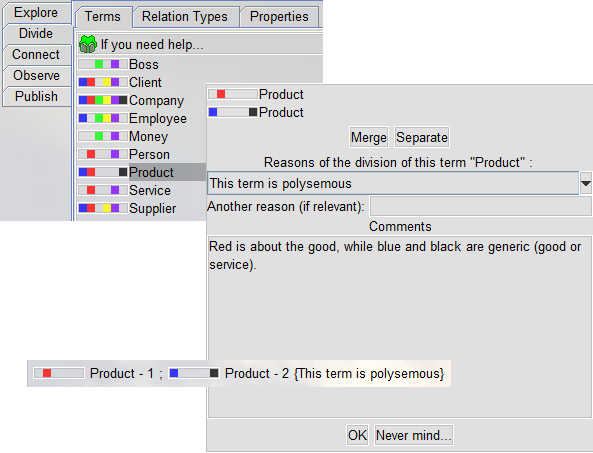Click Supplier row color bar
Image resolution: width=593 pixels, height=453 pixels.
pos(103,208)
